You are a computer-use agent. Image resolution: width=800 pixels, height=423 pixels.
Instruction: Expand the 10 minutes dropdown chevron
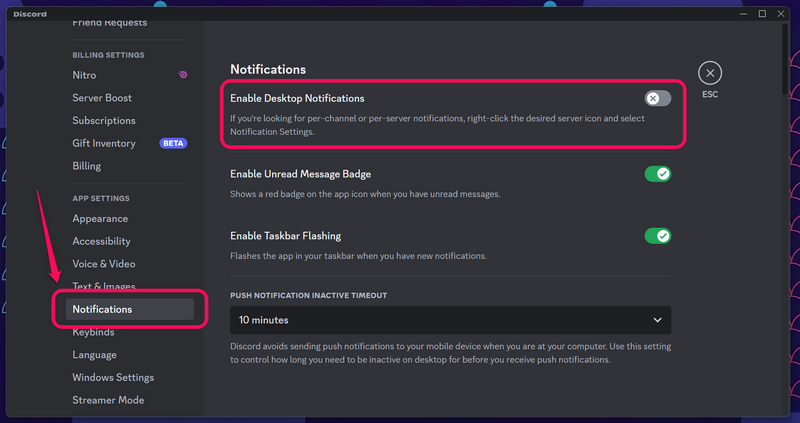click(x=657, y=320)
